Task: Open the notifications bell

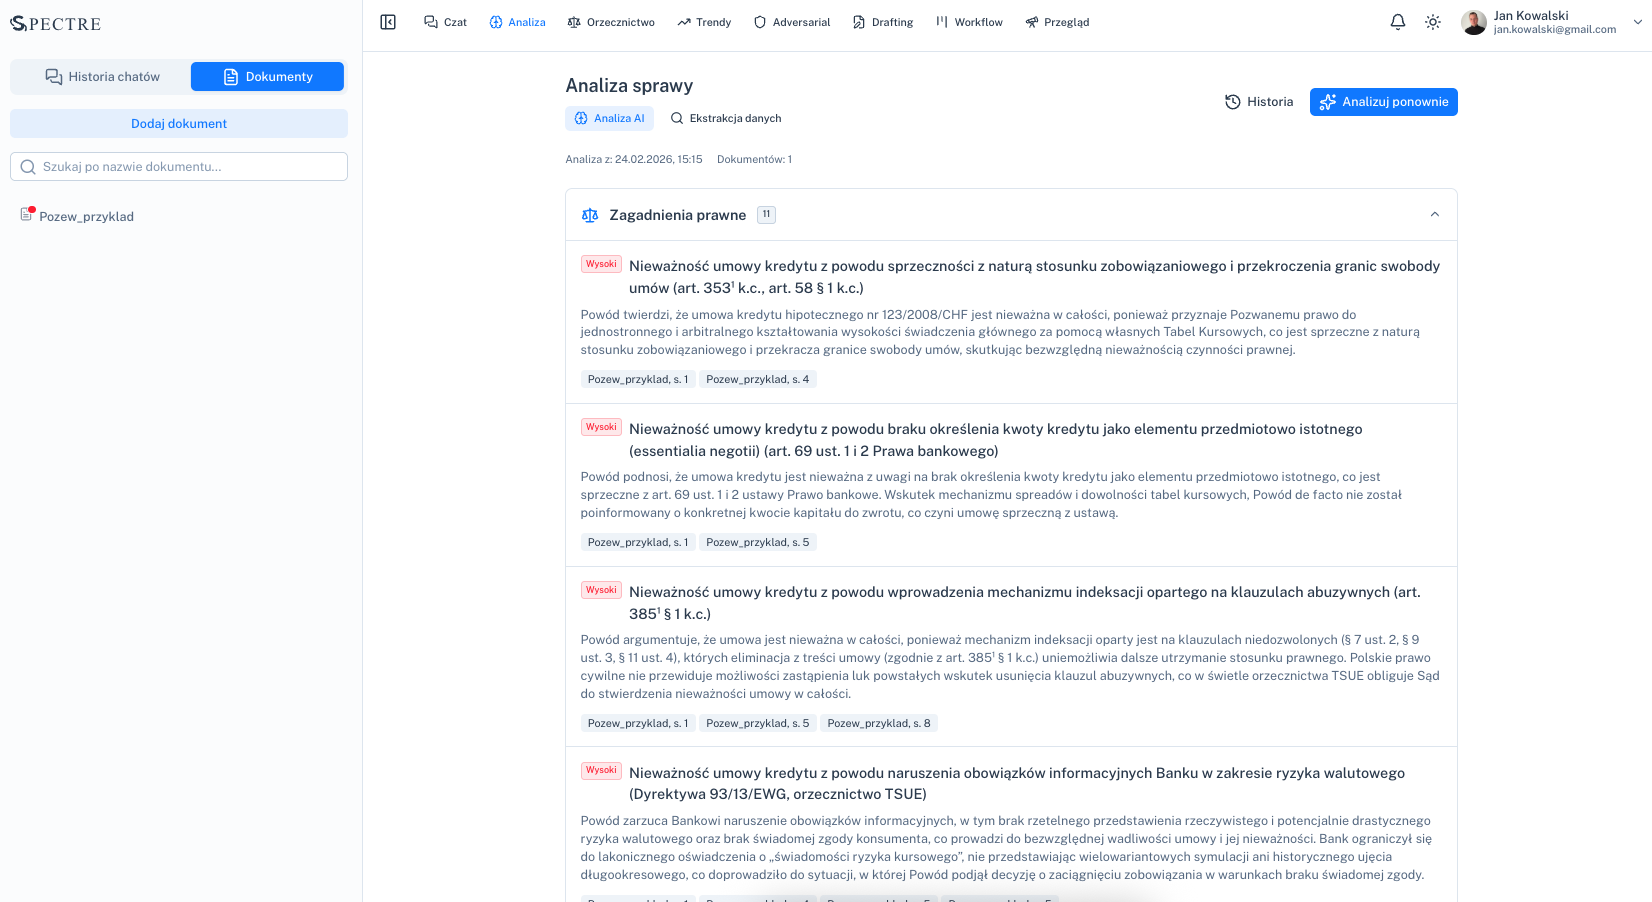Action: coord(1397,21)
